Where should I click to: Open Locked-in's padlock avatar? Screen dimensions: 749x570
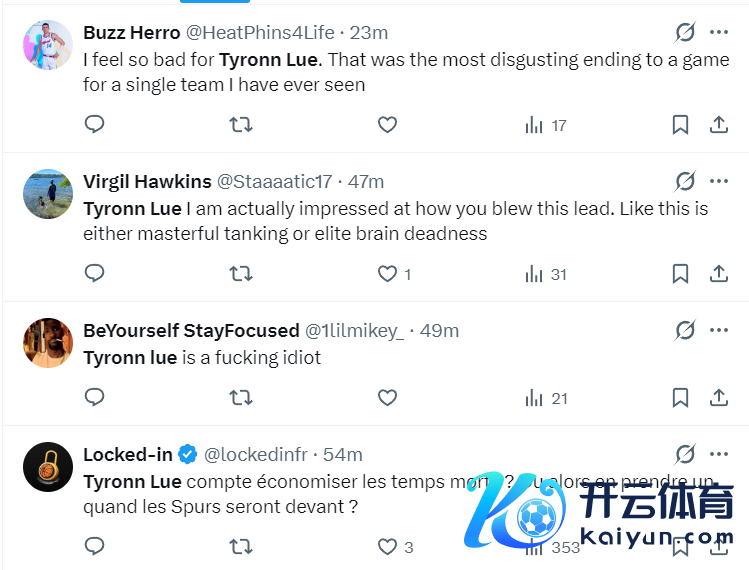tap(48, 467)
